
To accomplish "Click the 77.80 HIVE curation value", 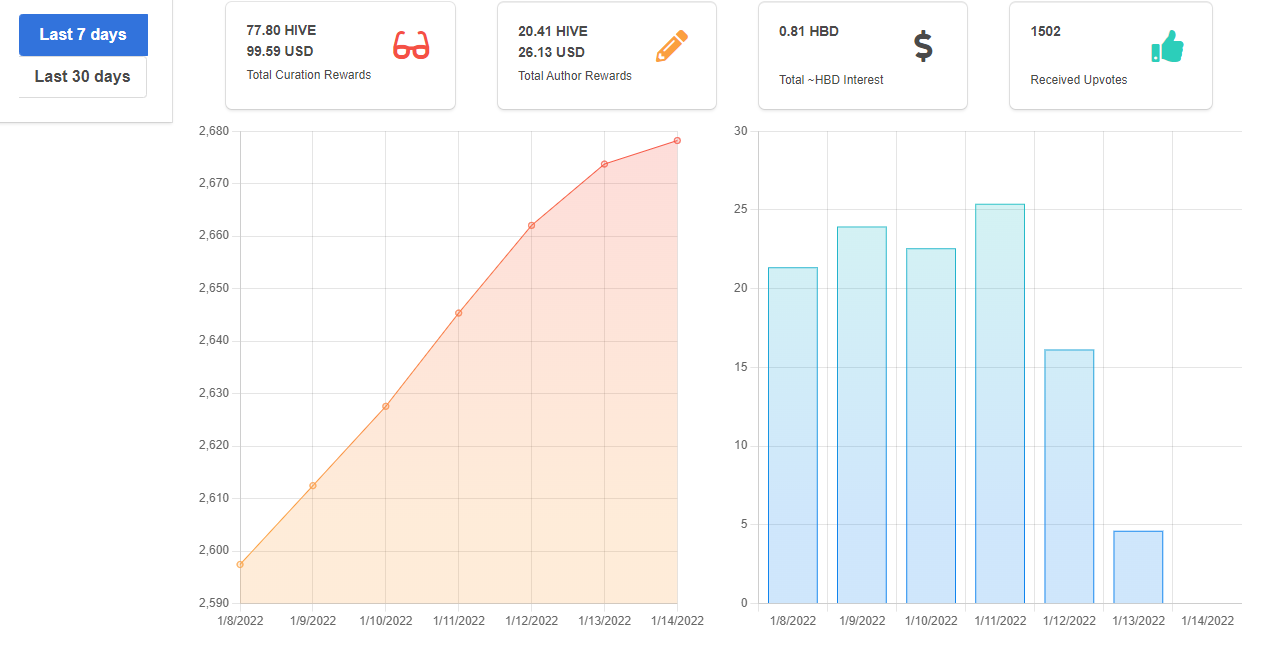I will tap(281, 31).
